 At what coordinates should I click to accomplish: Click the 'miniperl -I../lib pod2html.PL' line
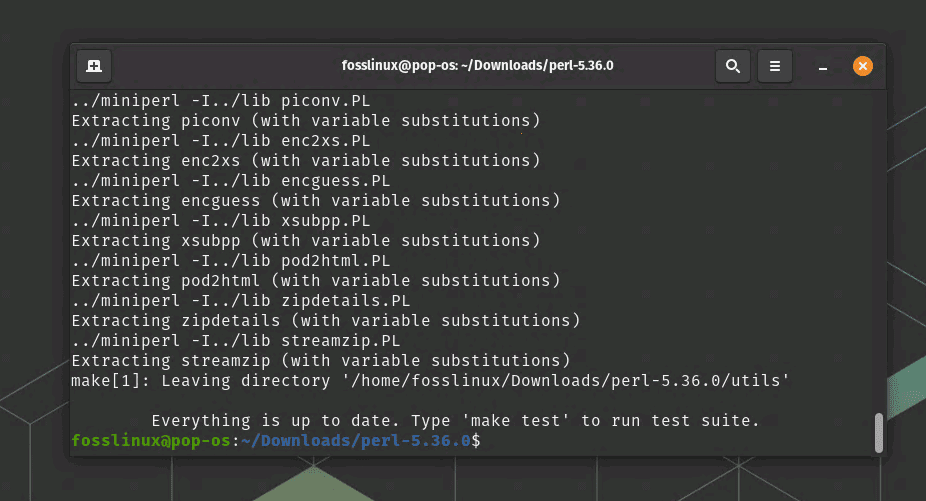[231, 261]
